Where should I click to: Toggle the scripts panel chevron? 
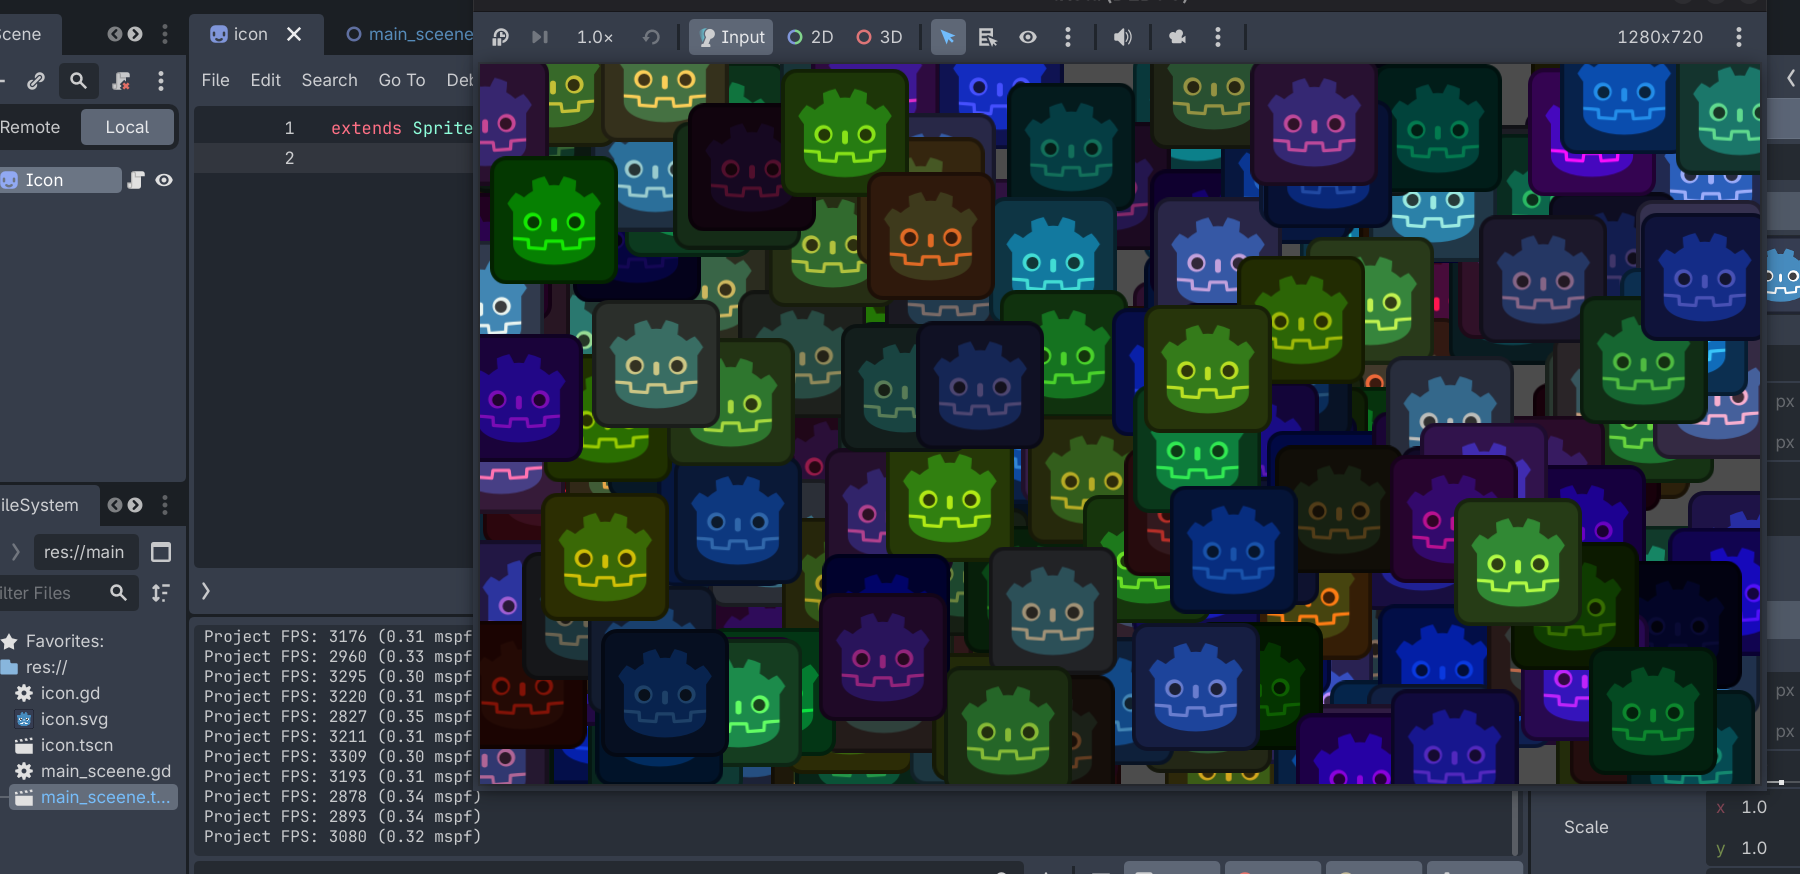tap(206, 591)
